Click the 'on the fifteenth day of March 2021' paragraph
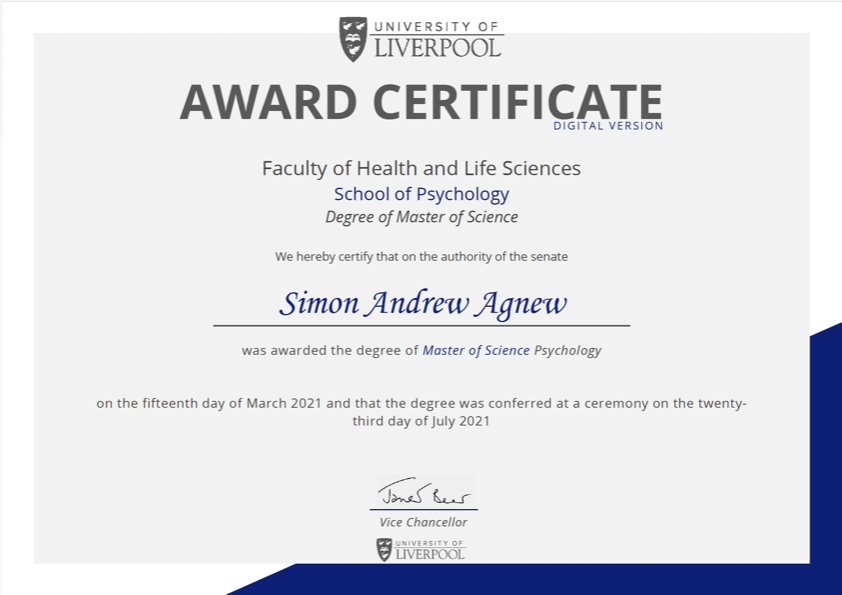Image resolution: width=842 pixels, height=595 pixels. pos(421,412)
